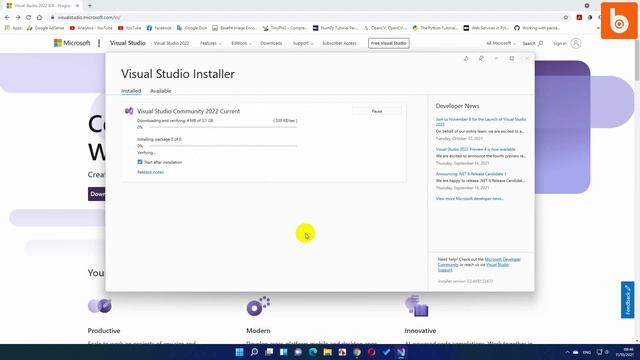The width and height of the screenshot is (640, 360).
Task: Click the Microsoft logo on the site header
Action: pyautogui.click(x=72, y=43)
